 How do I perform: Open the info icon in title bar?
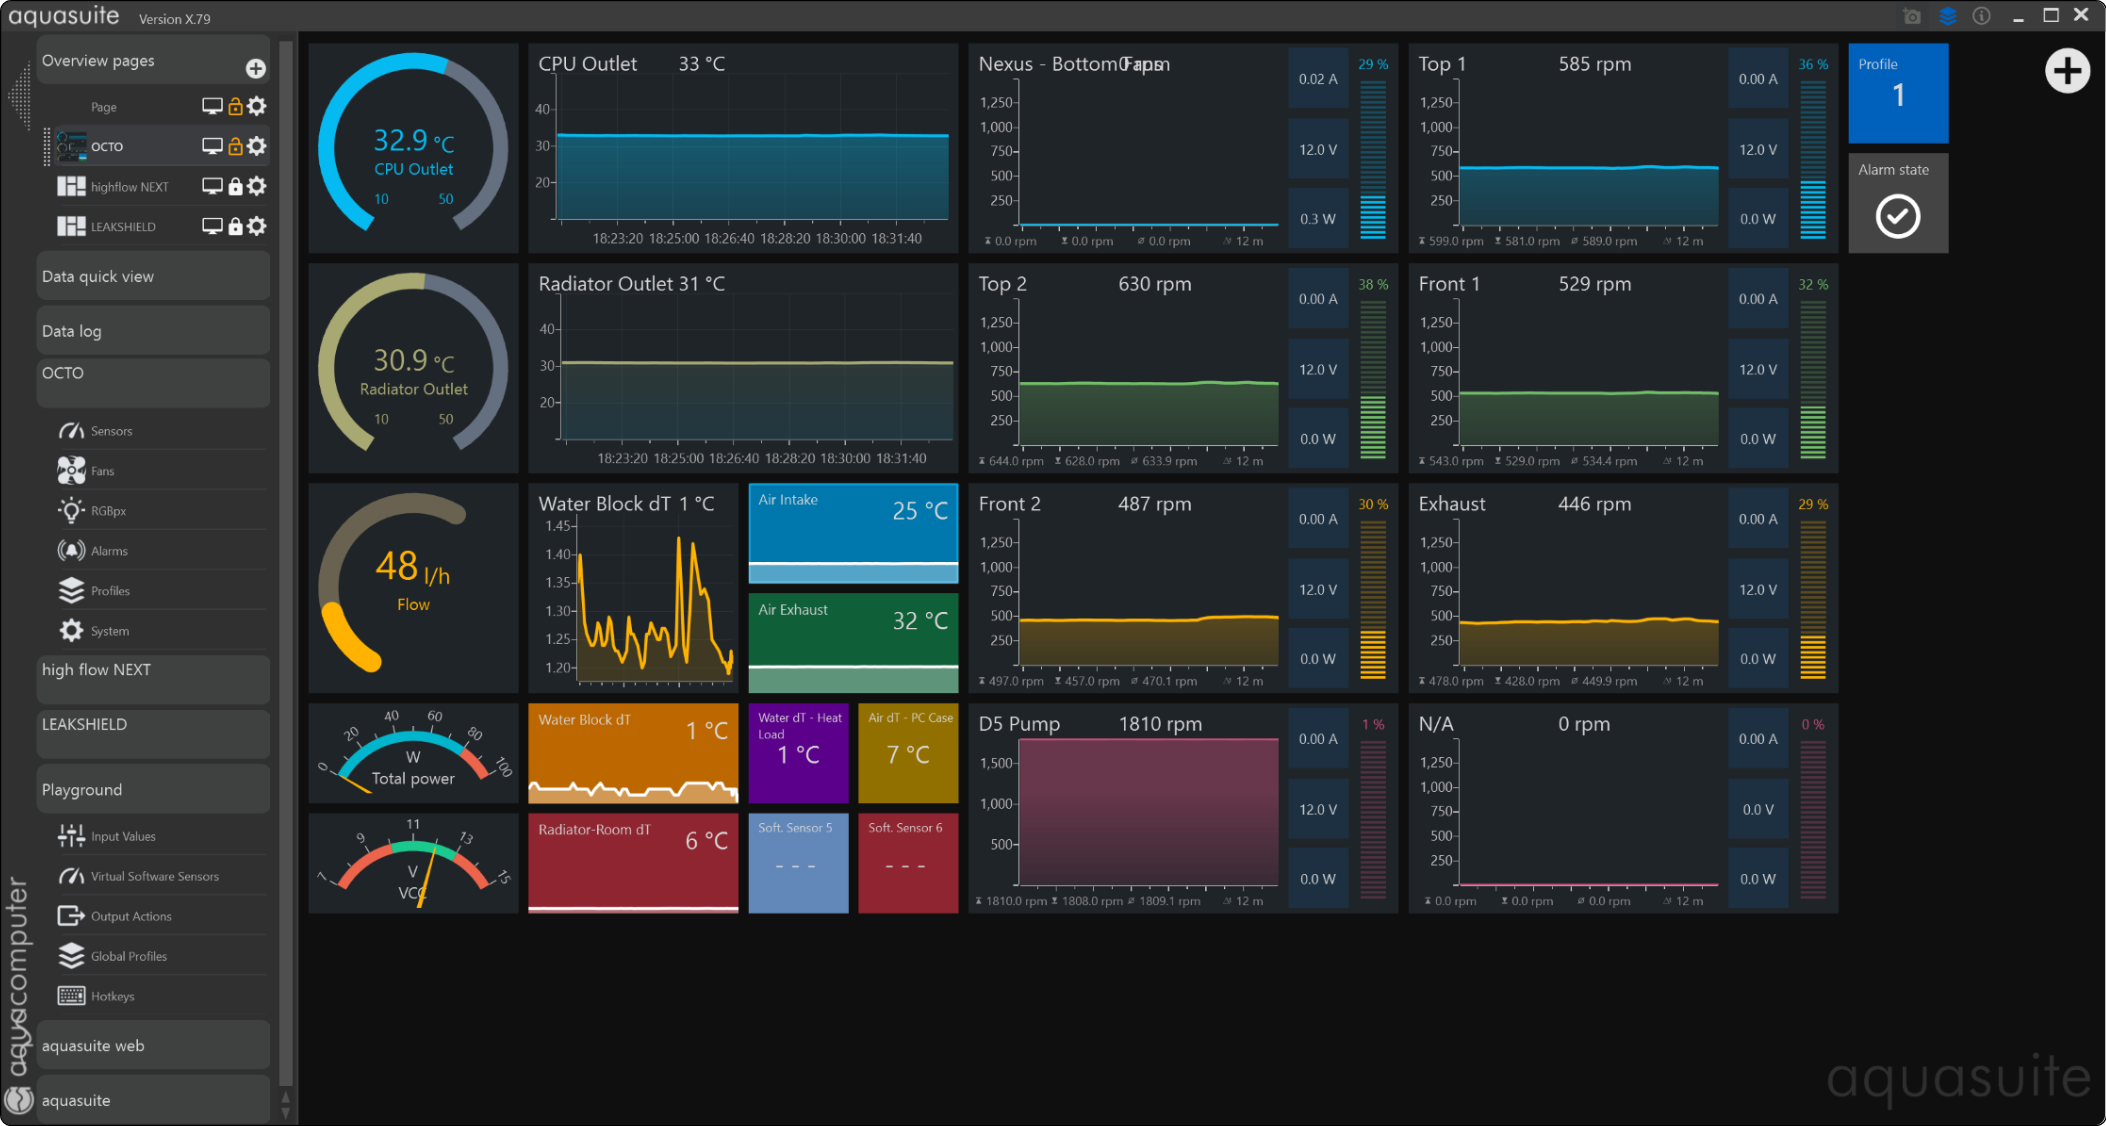(1981, 16)
